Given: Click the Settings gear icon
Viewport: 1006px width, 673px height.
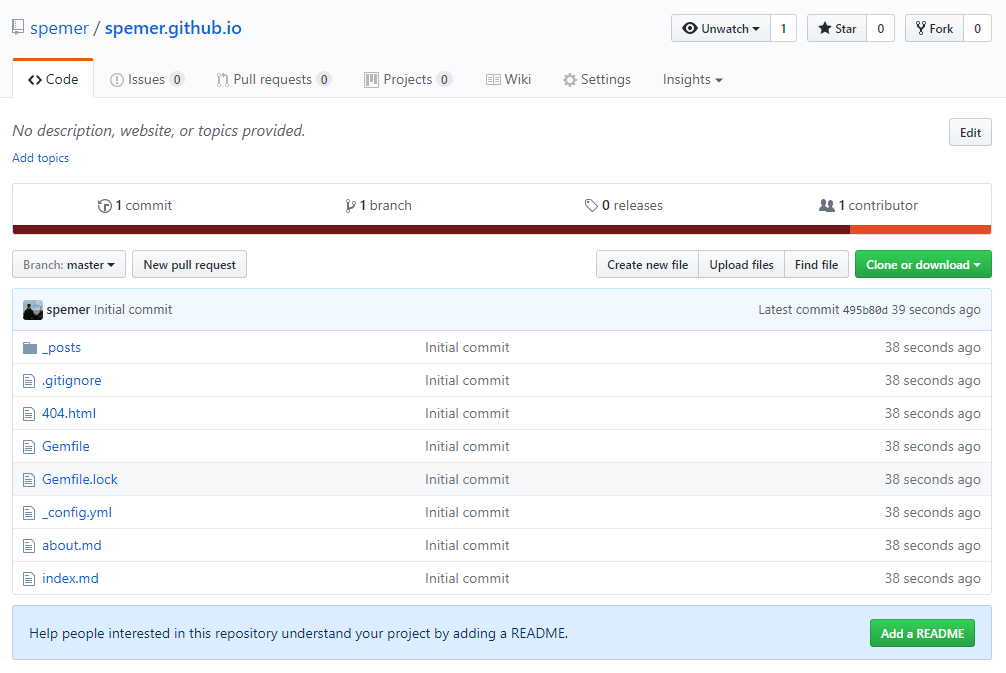Looking at the screenshot, I should (x=570, y=80).
